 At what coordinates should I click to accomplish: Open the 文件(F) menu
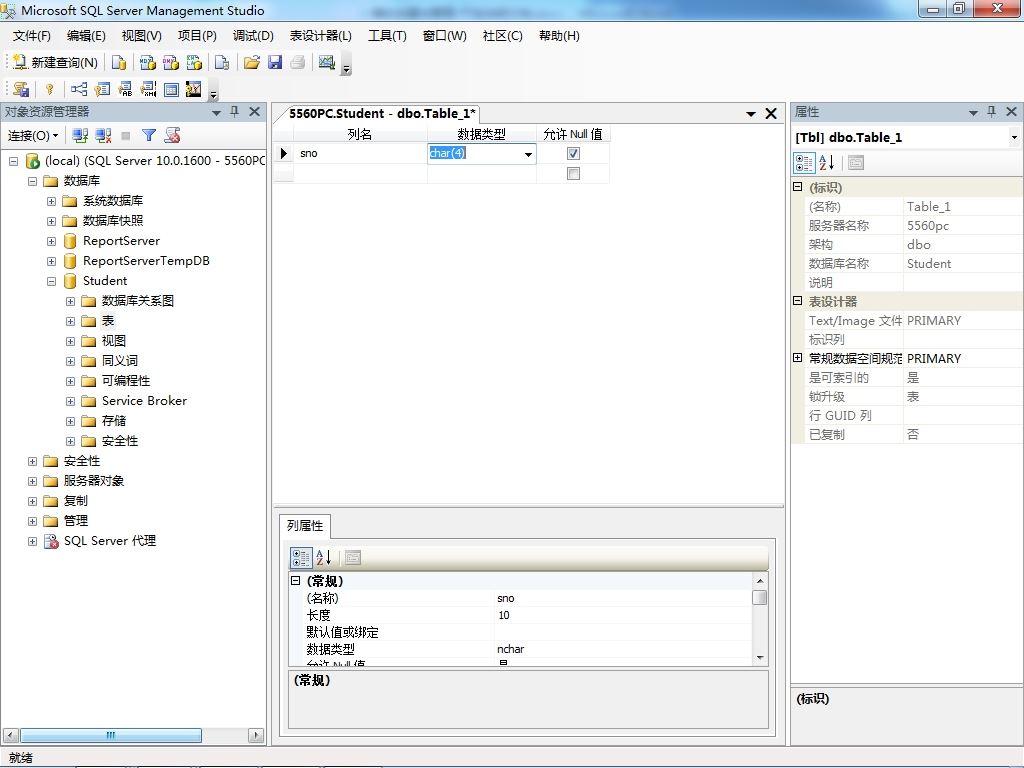31,36
